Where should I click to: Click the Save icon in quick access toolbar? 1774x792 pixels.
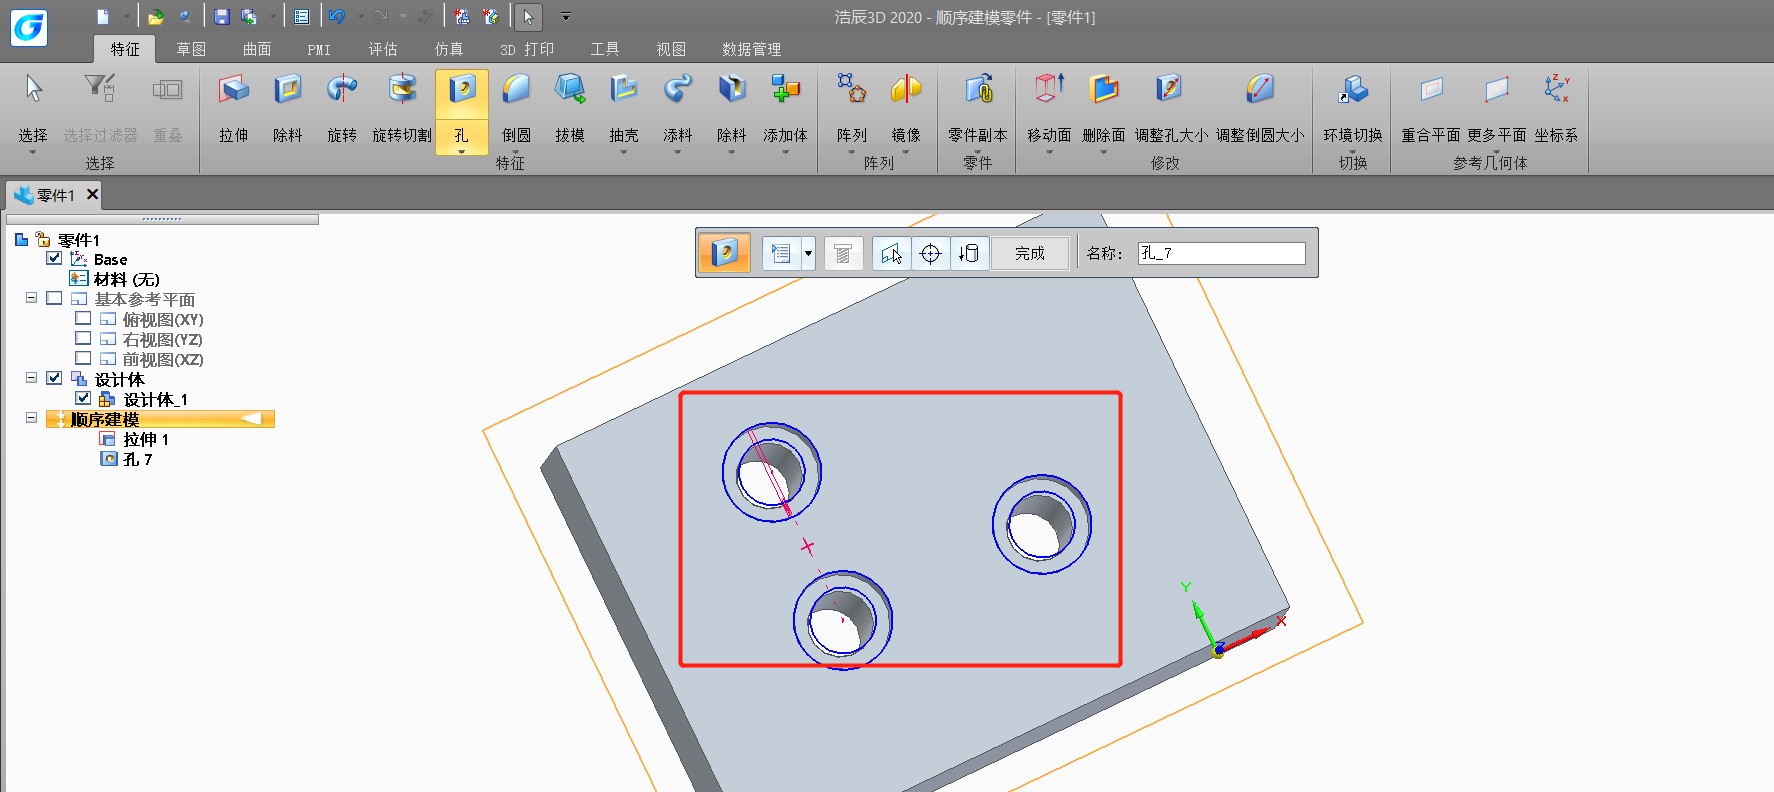pyautogui.click(x=222, y=16)
